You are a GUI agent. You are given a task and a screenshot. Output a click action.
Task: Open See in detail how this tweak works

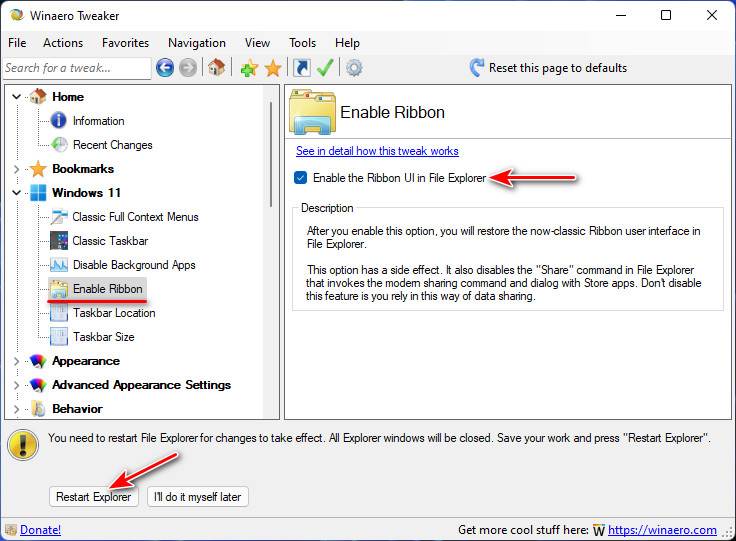(x=377, y=151)
